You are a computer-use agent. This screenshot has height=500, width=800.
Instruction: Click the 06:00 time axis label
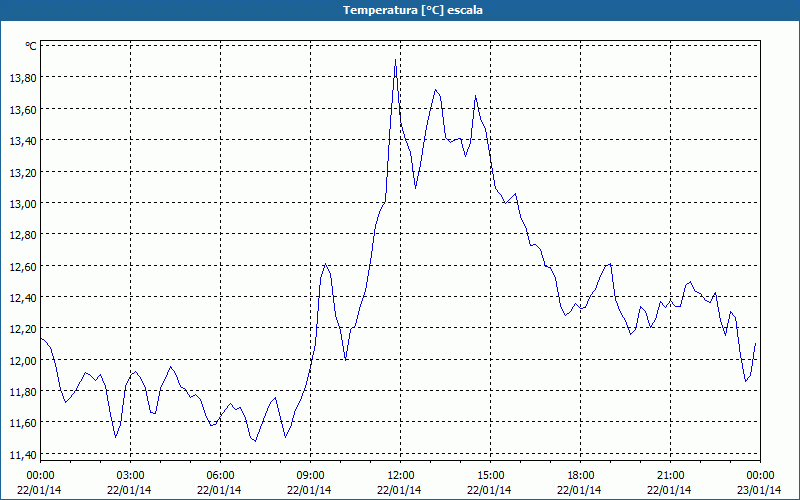pos(220,476)
